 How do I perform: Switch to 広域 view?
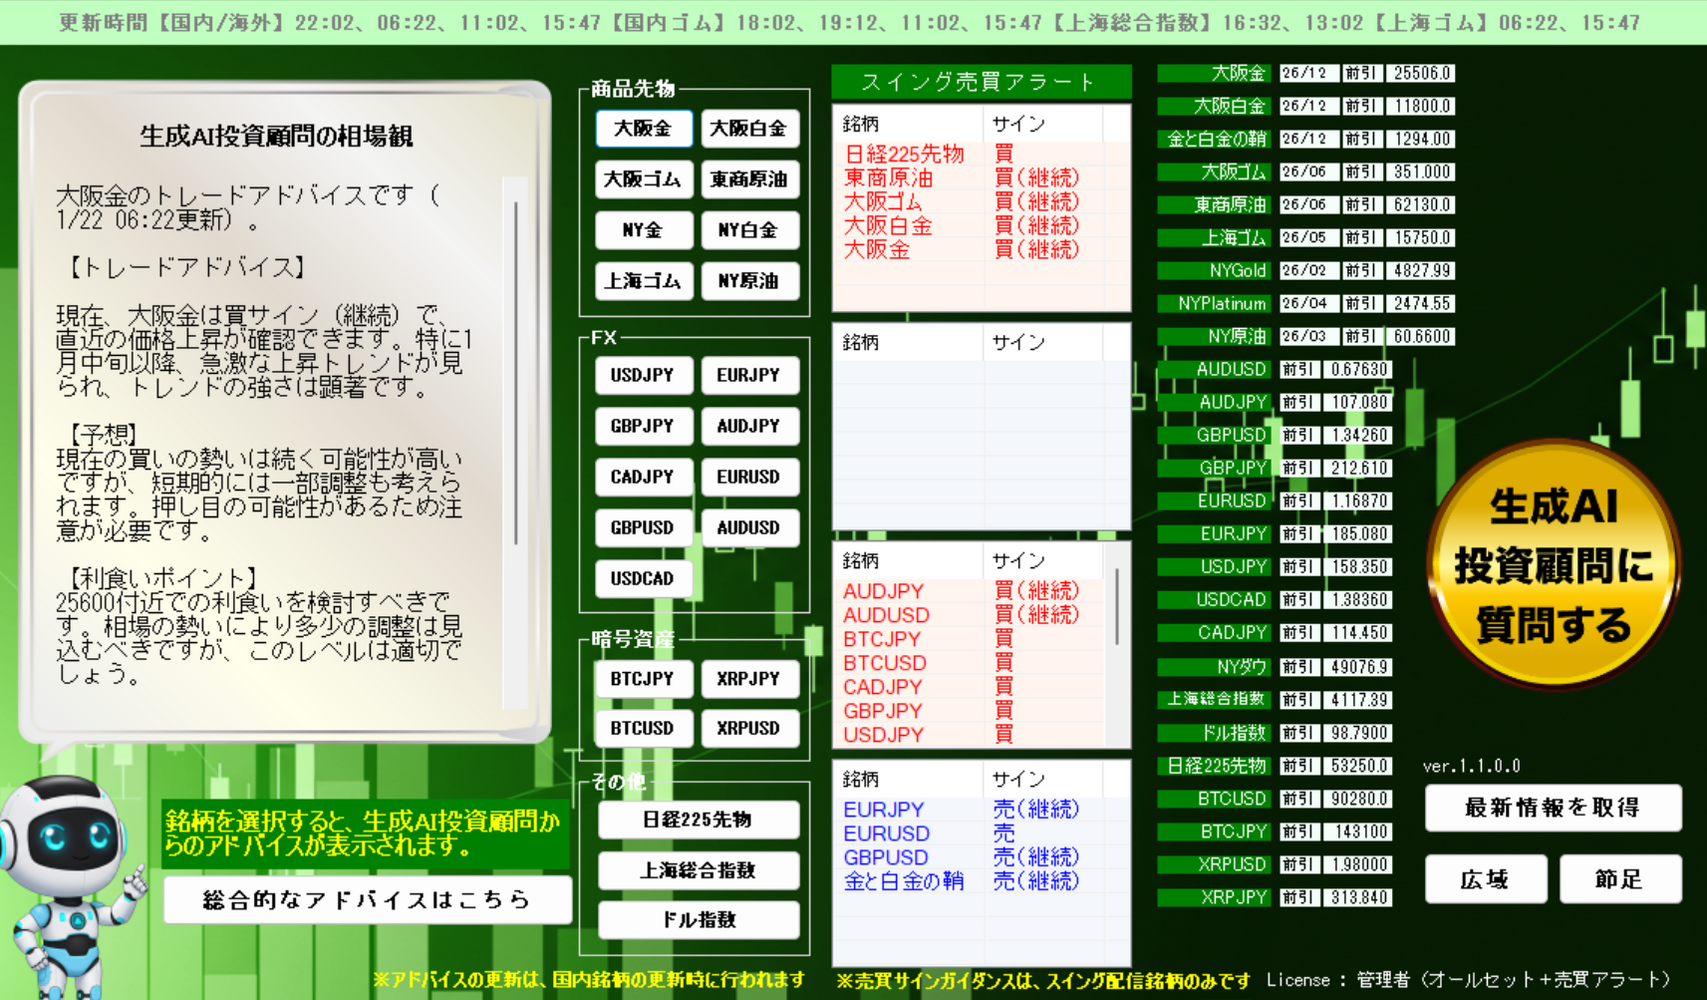[x=1486, y=880]
